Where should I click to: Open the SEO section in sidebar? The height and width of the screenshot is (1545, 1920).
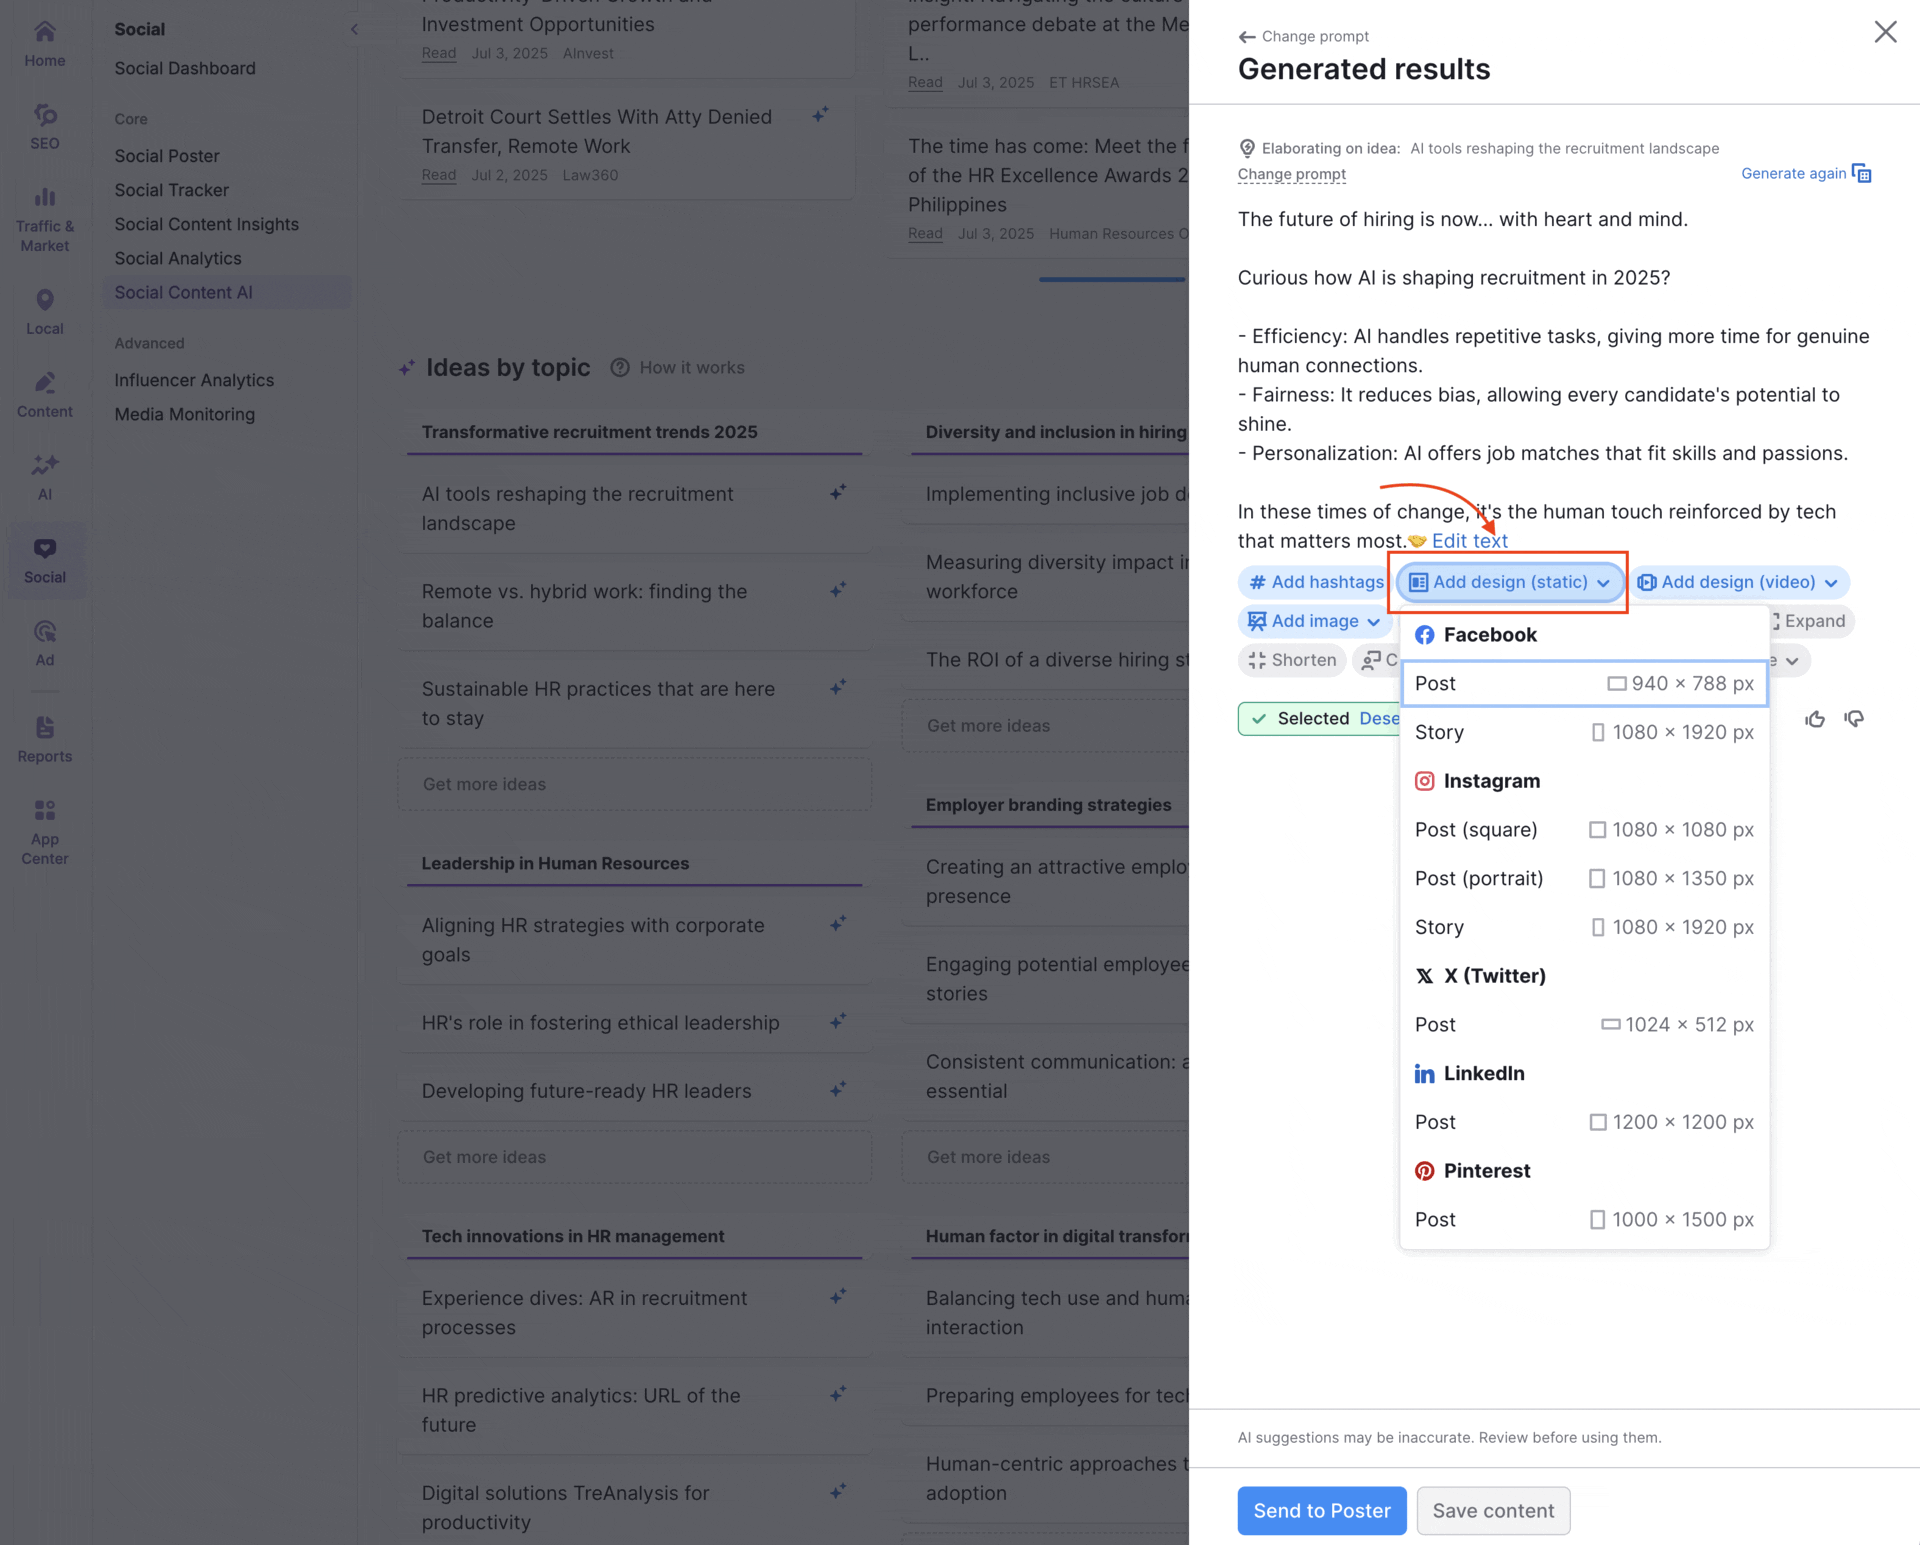click(45, 127)
